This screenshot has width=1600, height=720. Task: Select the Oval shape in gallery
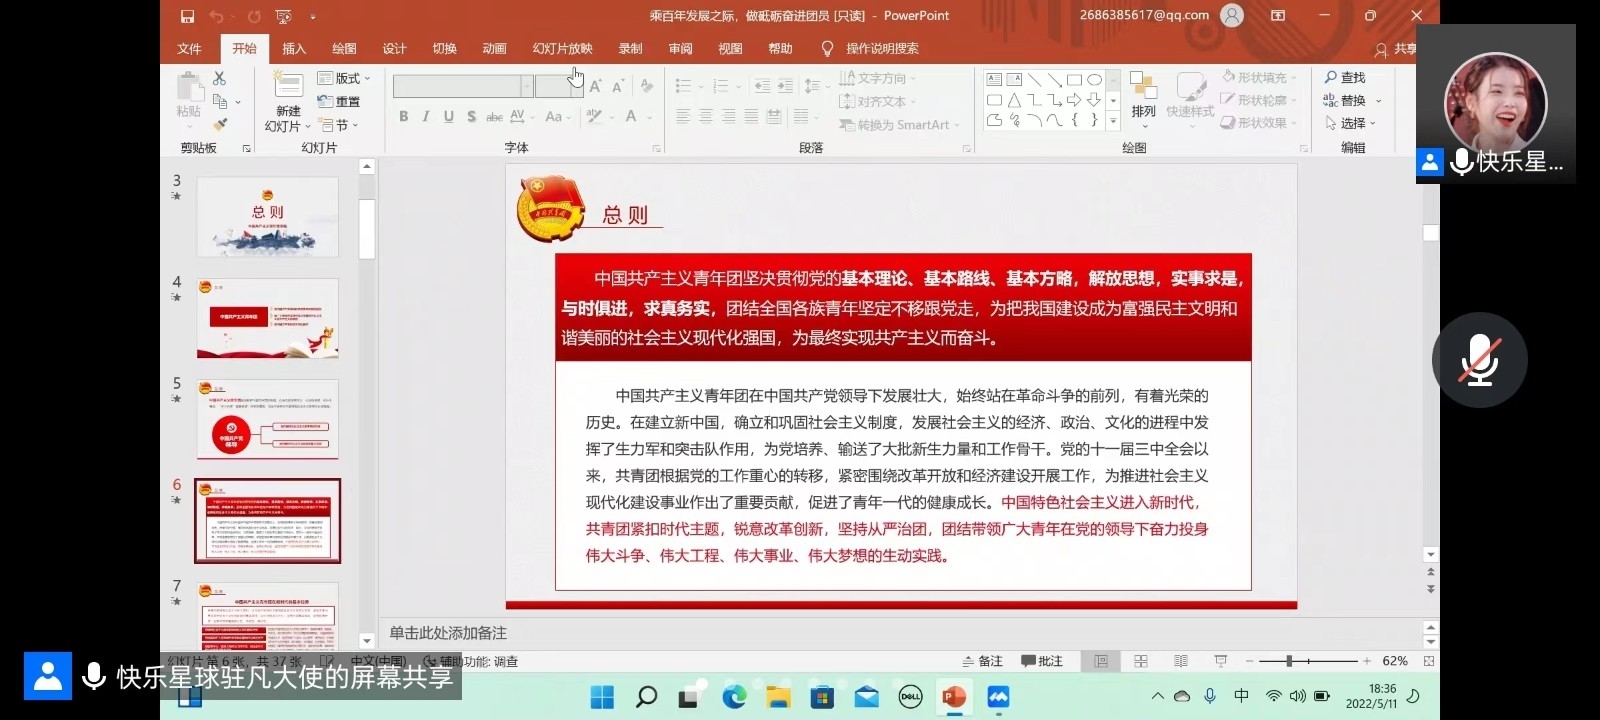[1095, 79]
